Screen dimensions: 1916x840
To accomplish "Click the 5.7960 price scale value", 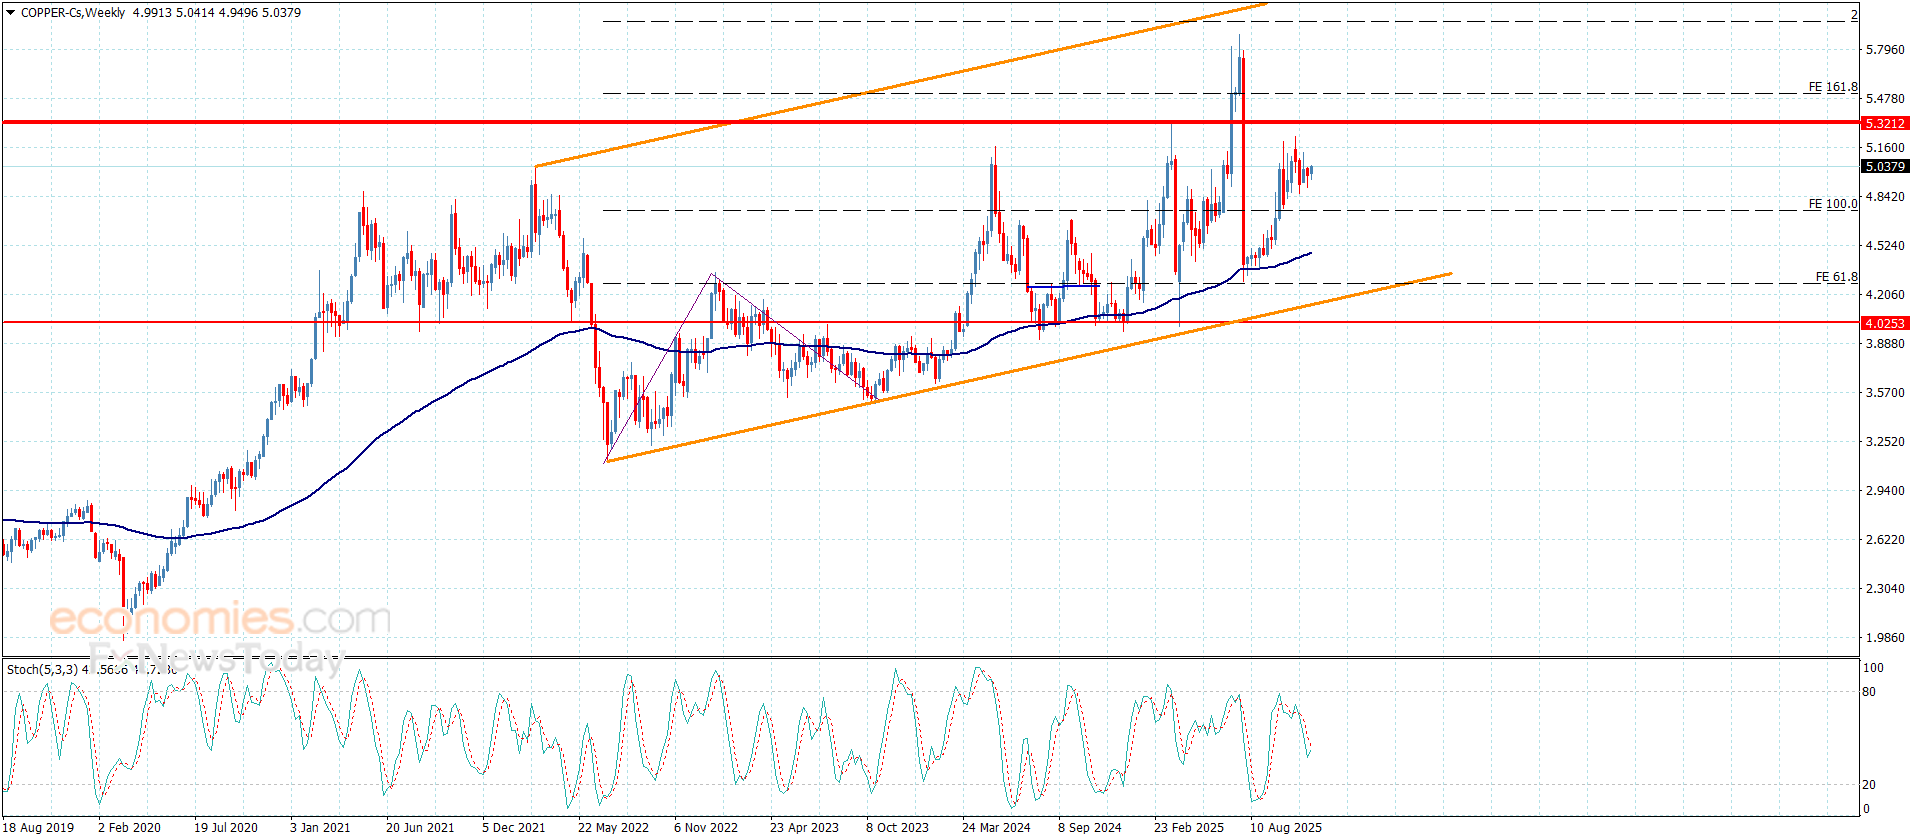I will pyautogui.click(x=1885, y=50).
